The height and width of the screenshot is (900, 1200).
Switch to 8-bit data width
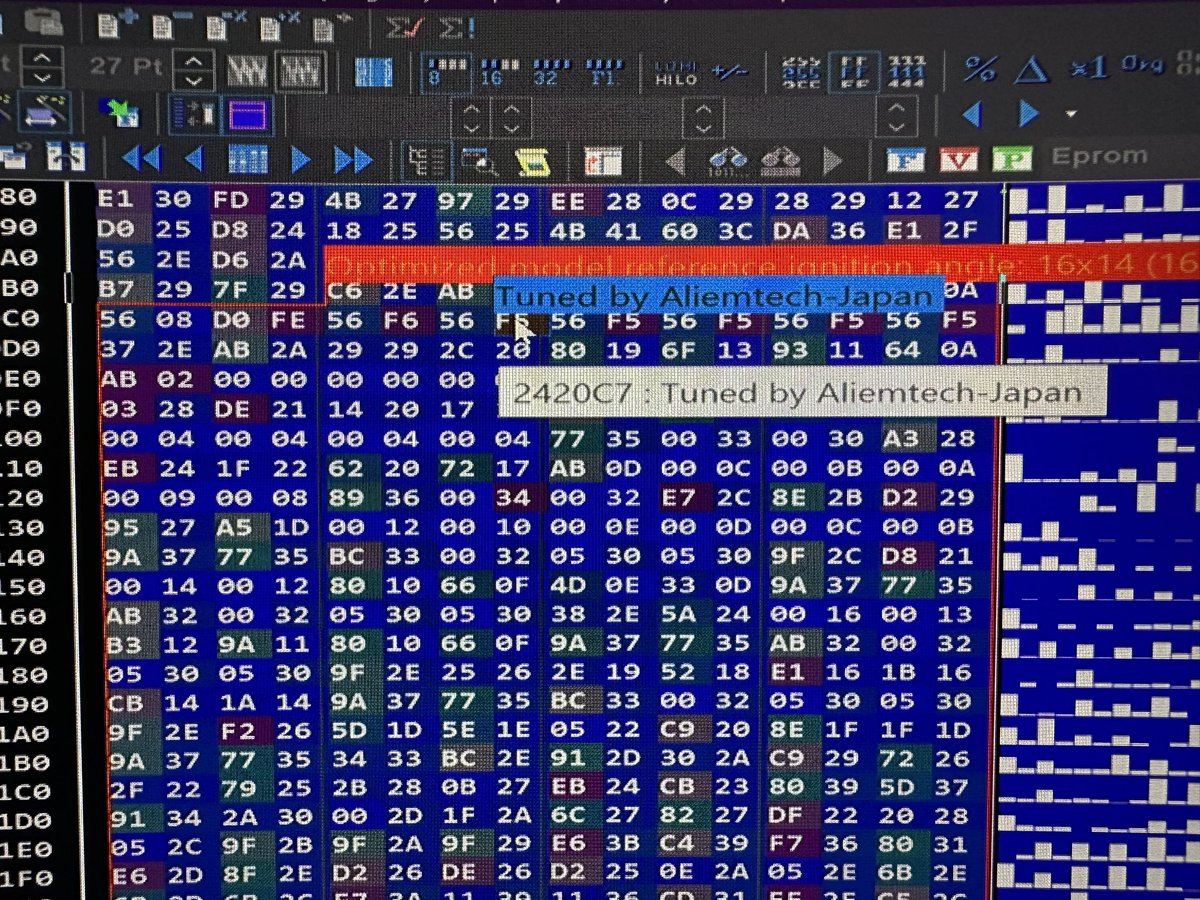445,71
